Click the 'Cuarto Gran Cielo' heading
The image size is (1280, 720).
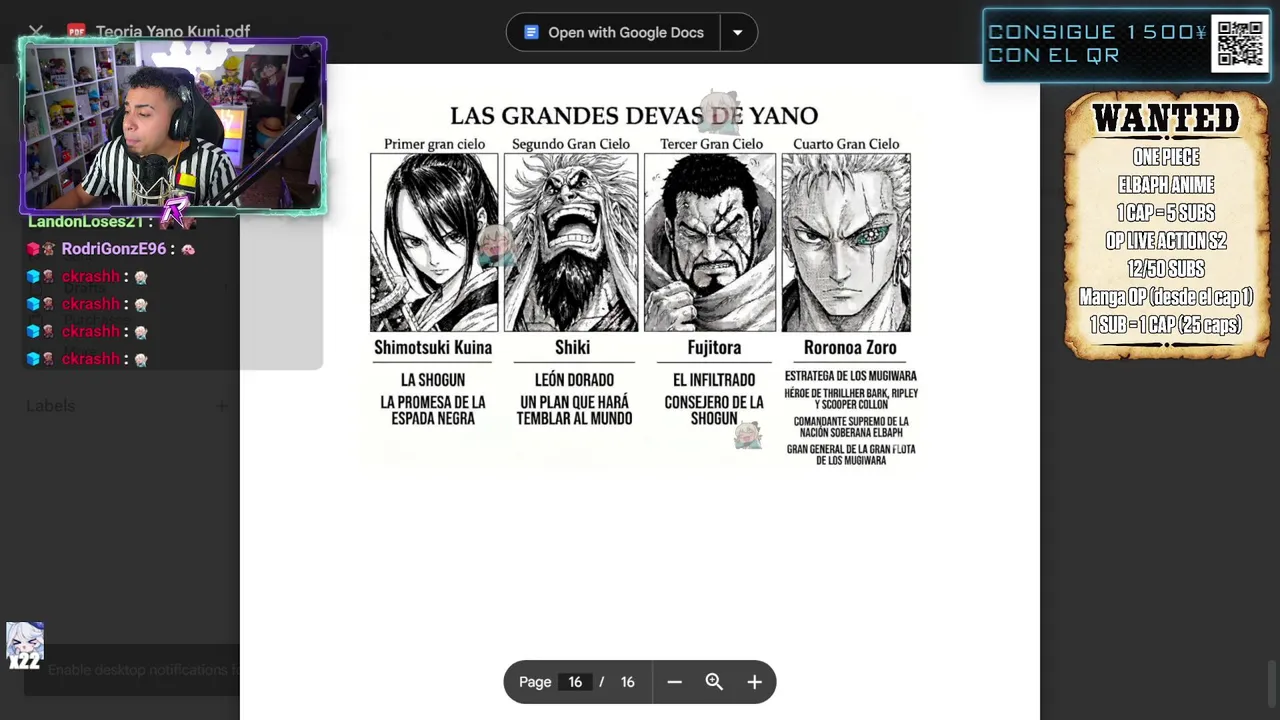coord(846,144)
